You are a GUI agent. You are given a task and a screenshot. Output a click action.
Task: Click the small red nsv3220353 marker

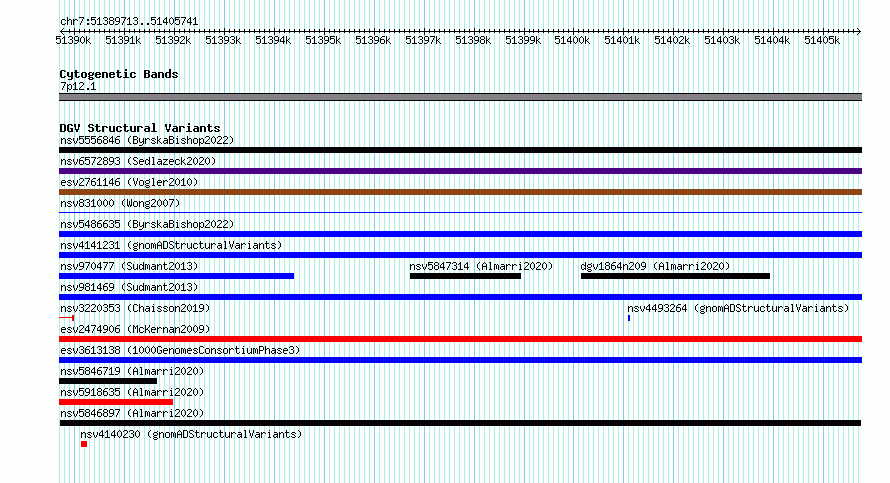(x=66, y=318)
